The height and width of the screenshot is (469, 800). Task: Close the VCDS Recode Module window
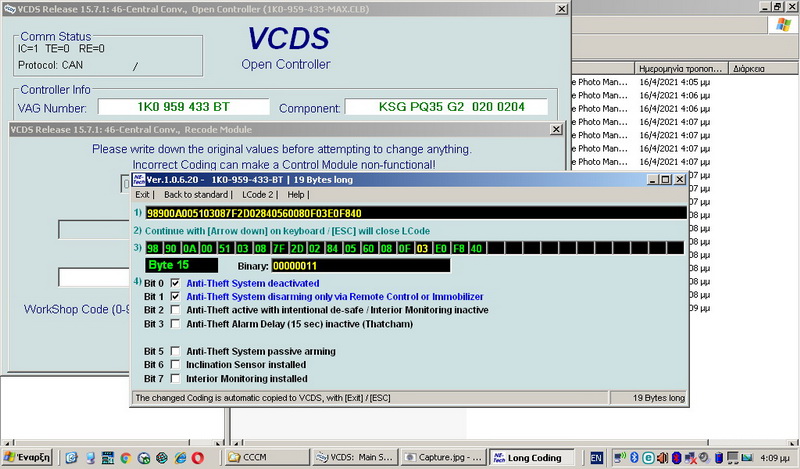click(557, 130)
